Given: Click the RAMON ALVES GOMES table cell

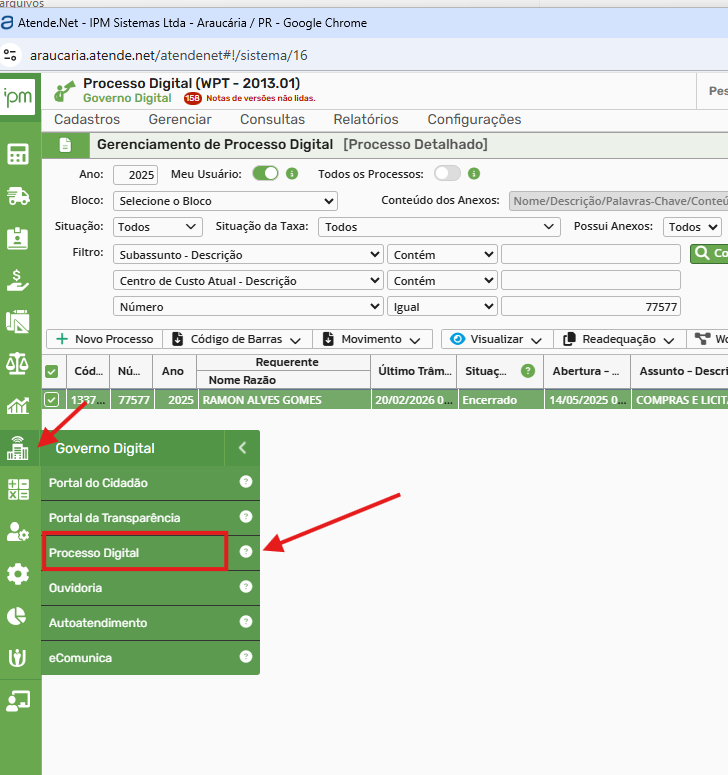Looking at the screenshot, I should [285, 399].
